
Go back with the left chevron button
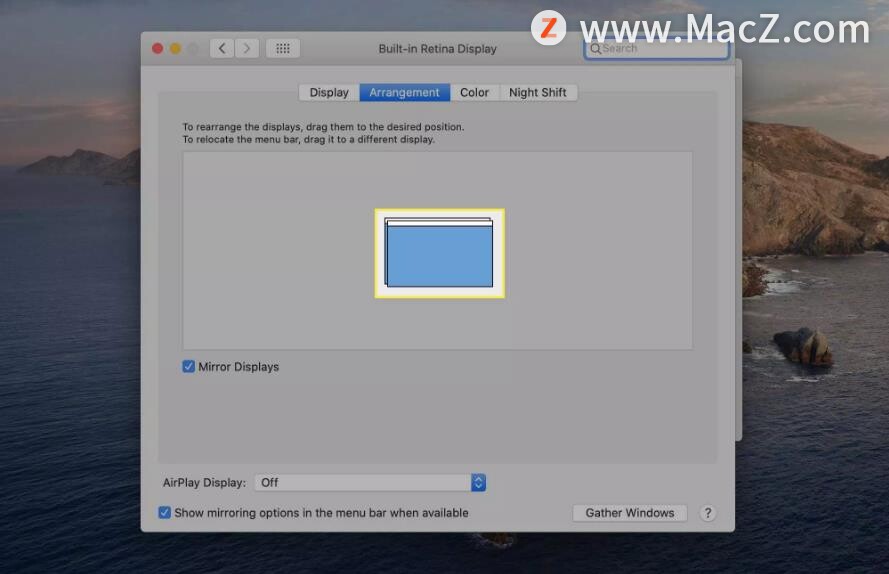click(x=222, y=49)
